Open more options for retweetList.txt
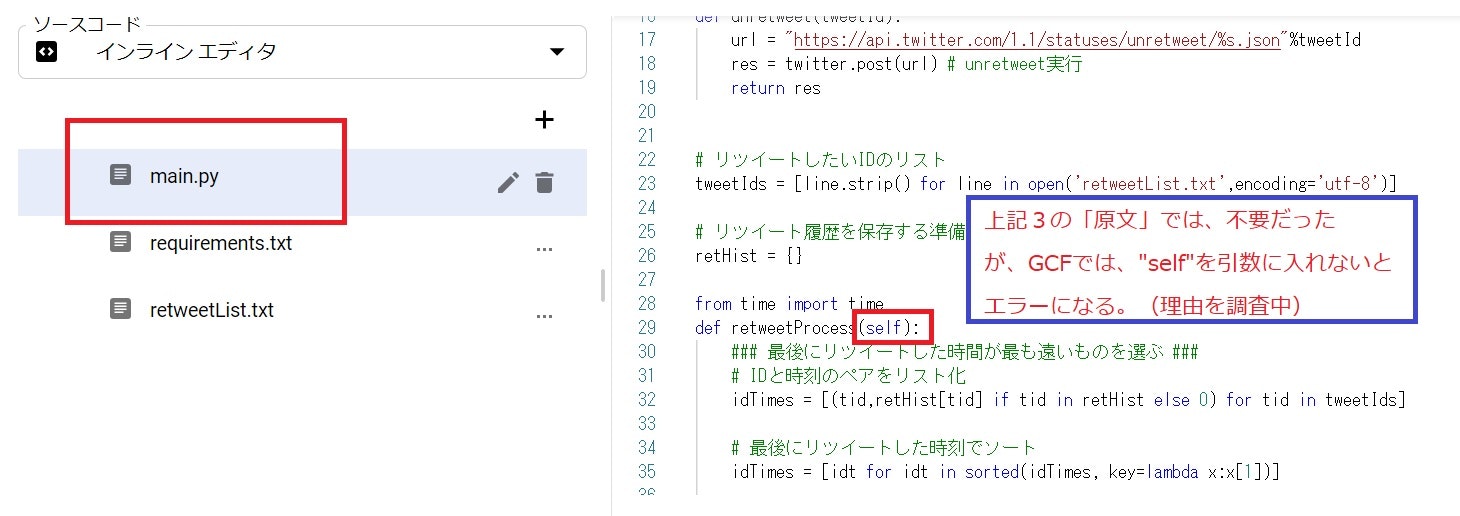The width and height of the screenshot is (1460, 516). (544, 316)
